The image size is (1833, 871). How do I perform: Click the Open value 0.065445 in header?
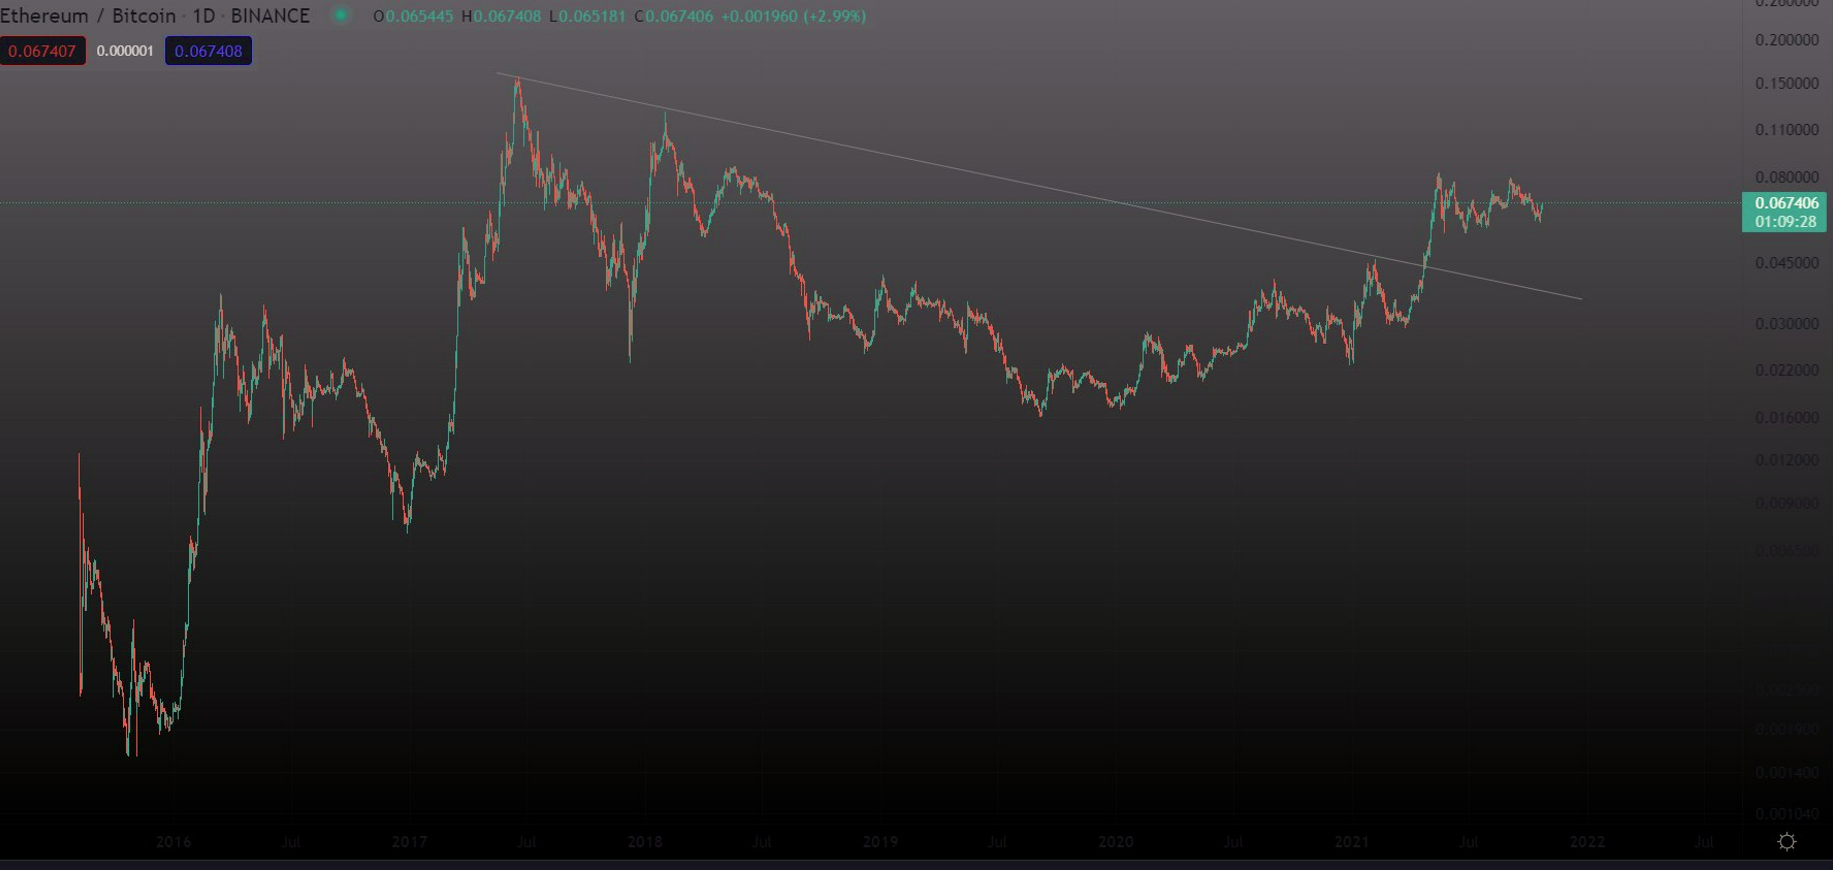click(x=419, y=16)
